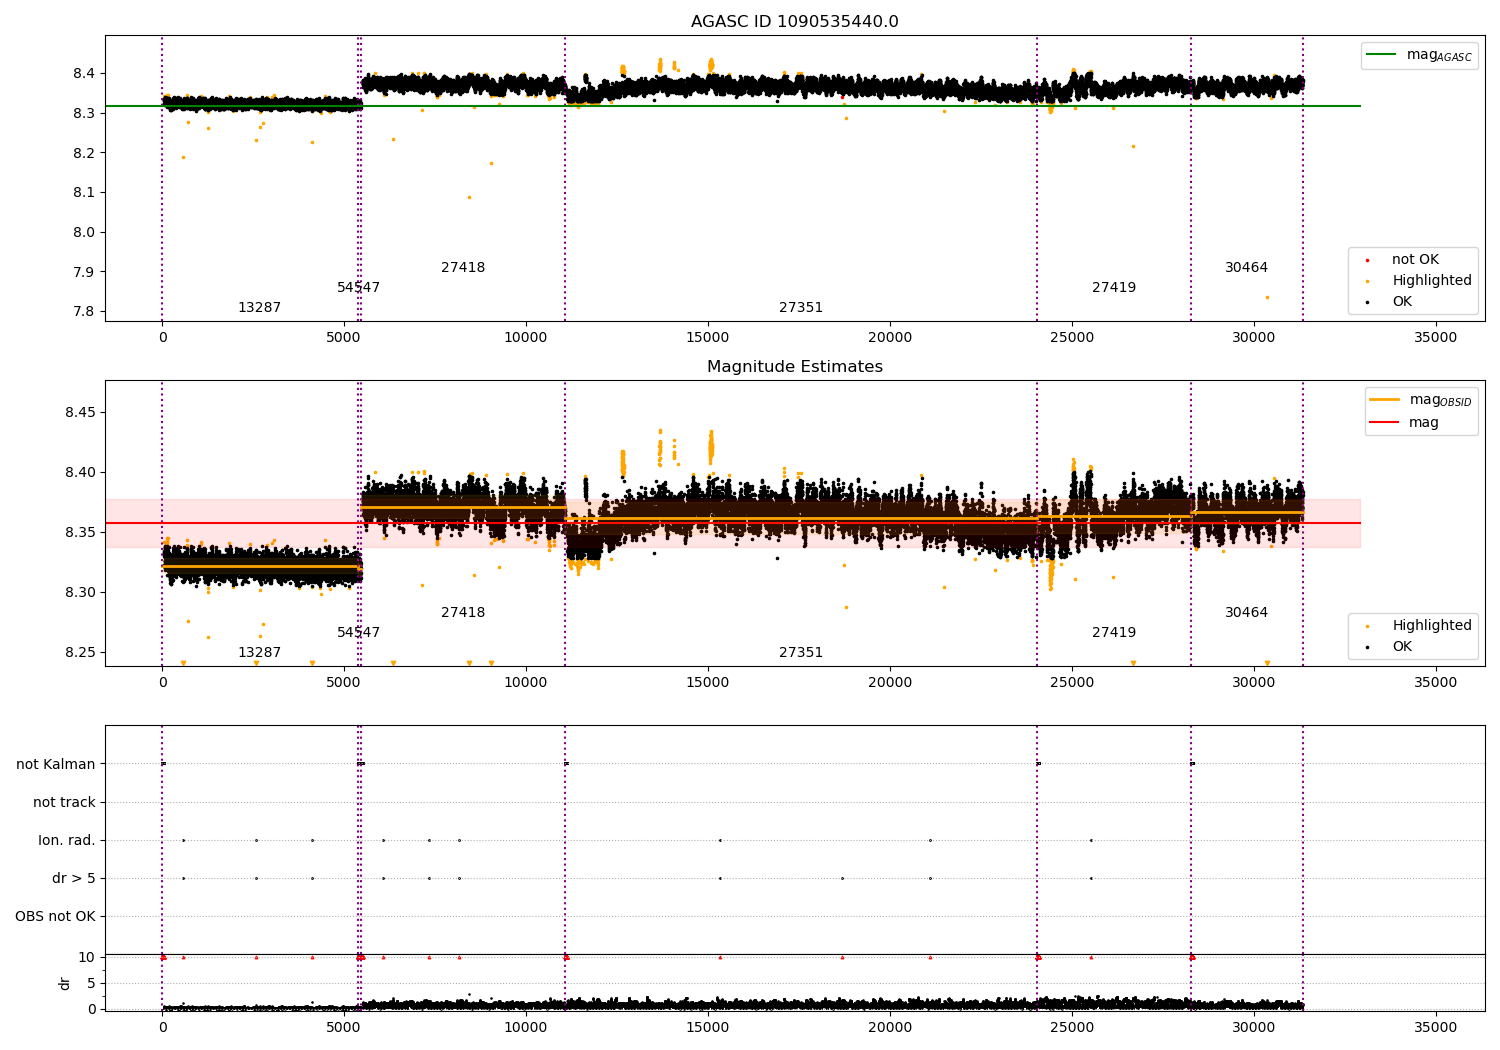
Task: Click y-axis tick 5 in the dr panel
Action: click(92, 984)
